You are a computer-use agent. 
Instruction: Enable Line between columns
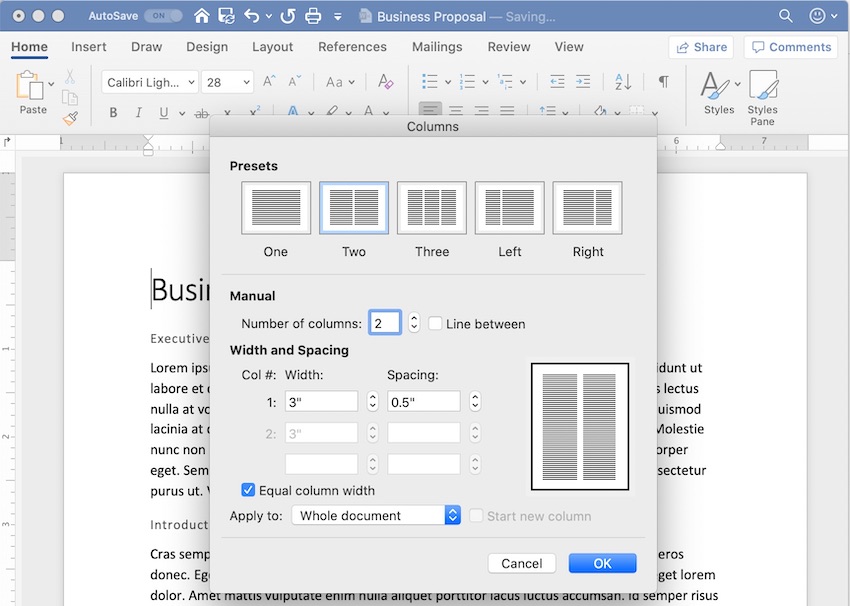click(437, 322)
